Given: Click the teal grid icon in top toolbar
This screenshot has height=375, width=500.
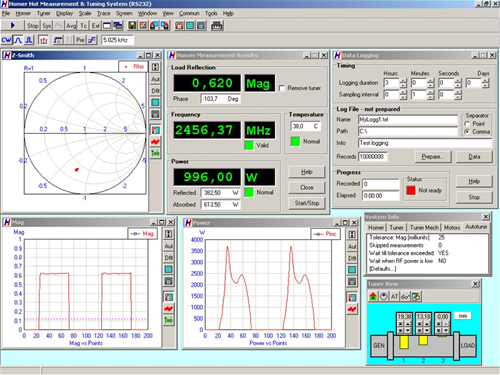Looking at the screenshot, I should (190, 26).
